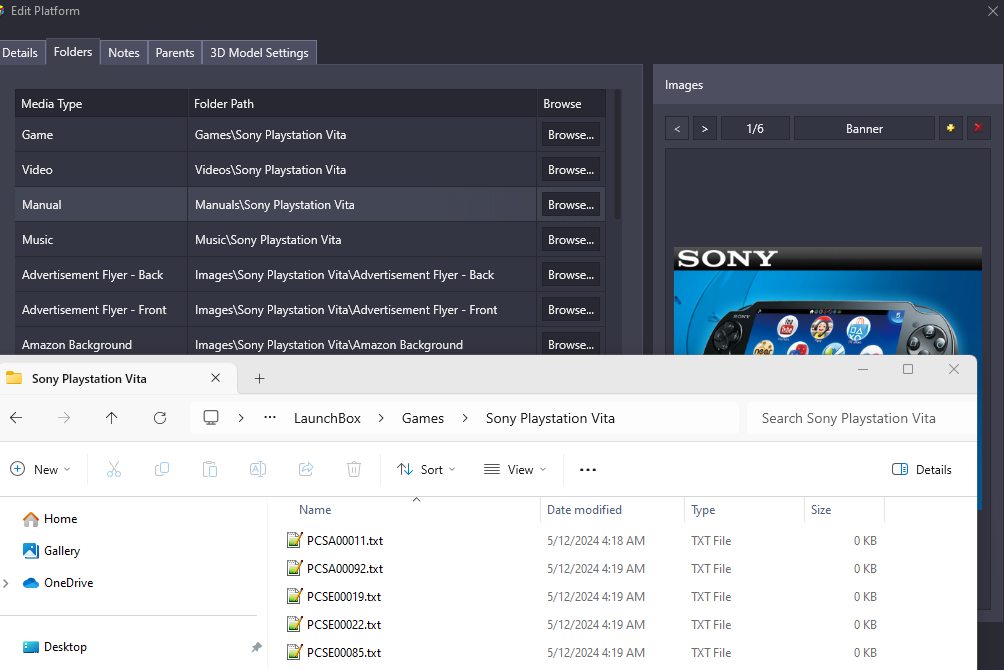The image size is (1004, 670).
Task: Add a new platform image
Action: [x=951, y=128]
